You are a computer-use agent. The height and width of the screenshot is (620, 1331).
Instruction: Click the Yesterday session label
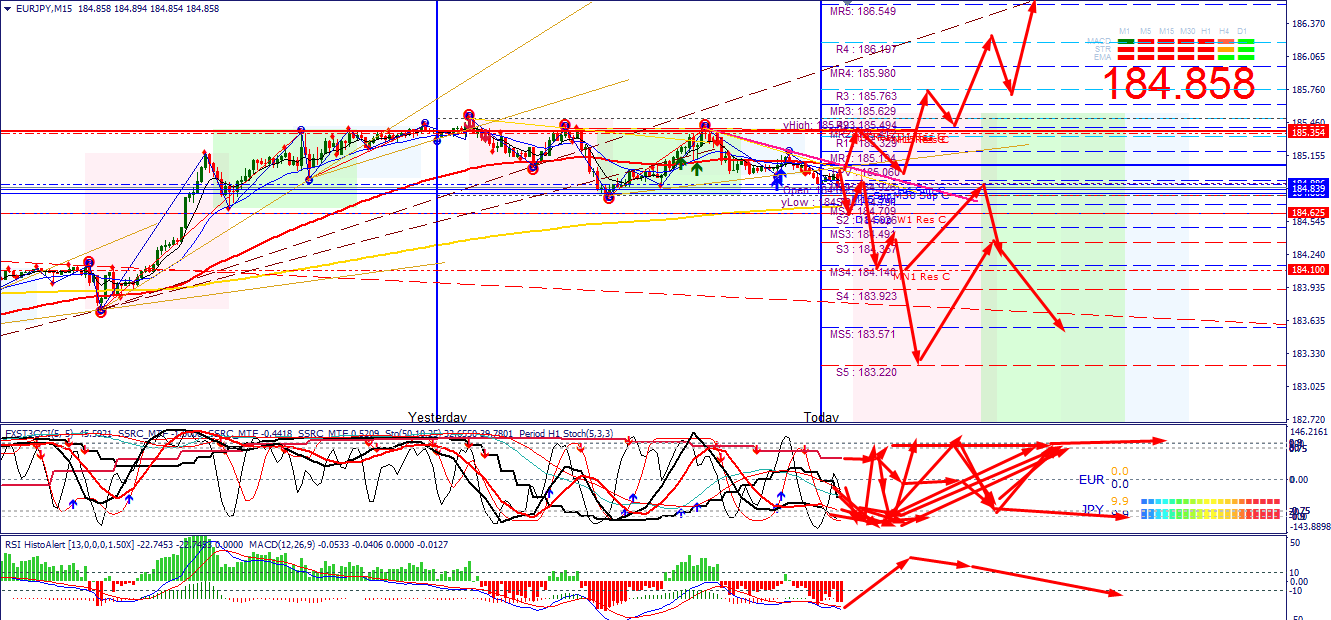(438, 416)
